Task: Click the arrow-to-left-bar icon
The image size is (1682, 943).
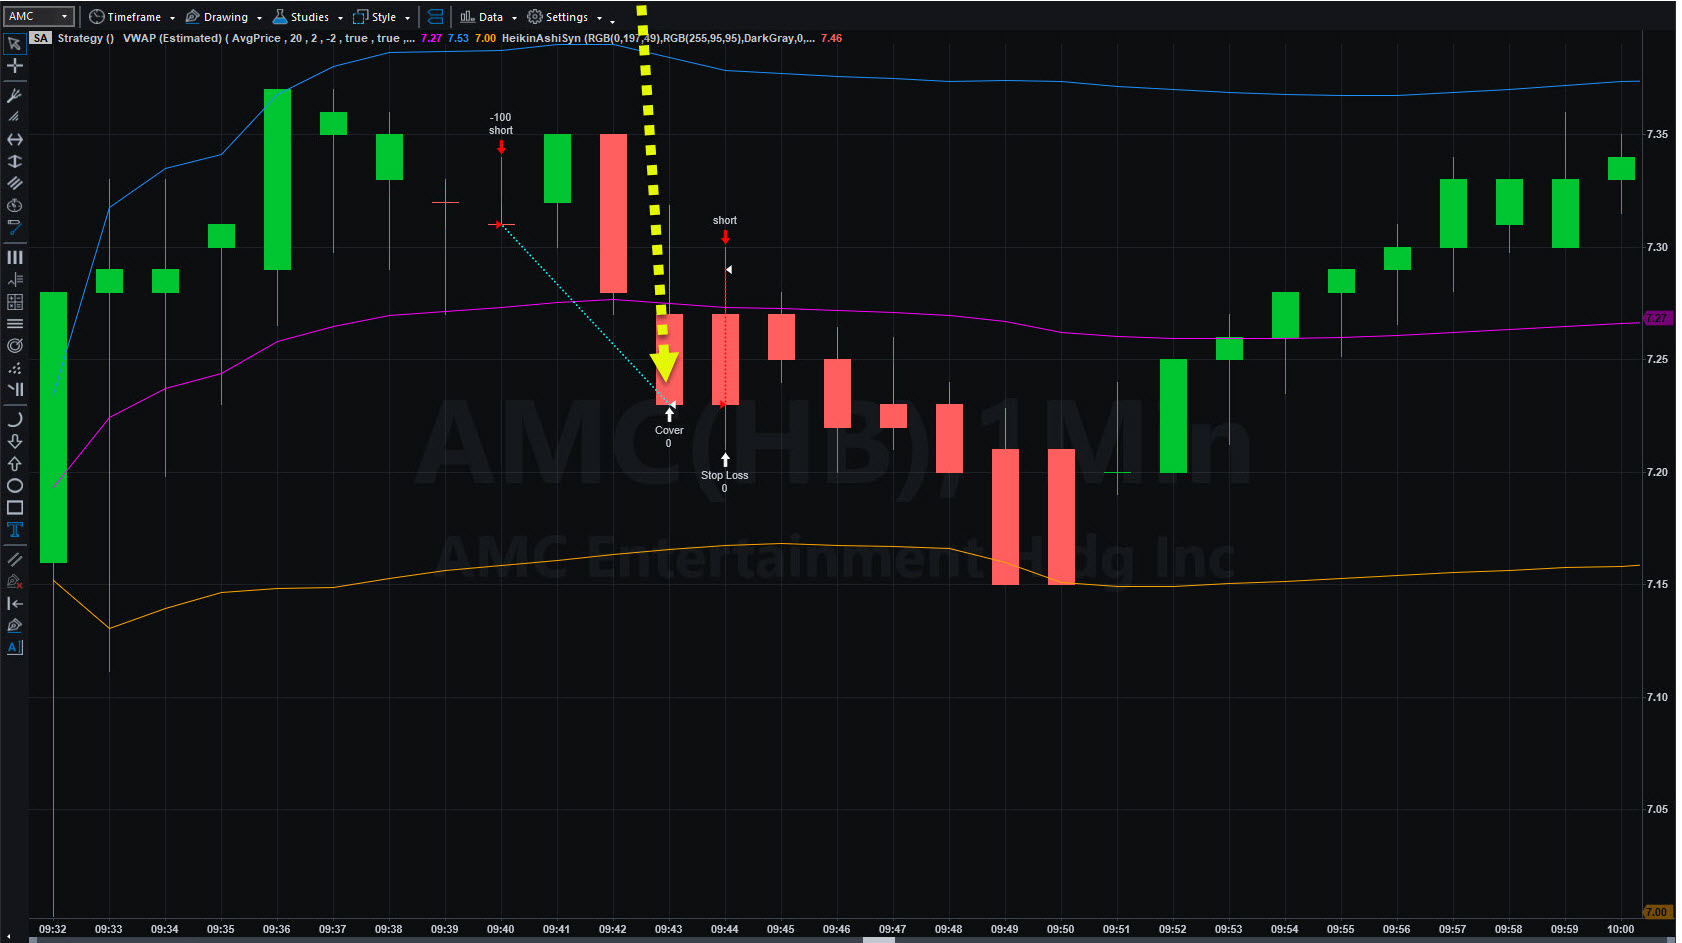Action: pos(14,603)
